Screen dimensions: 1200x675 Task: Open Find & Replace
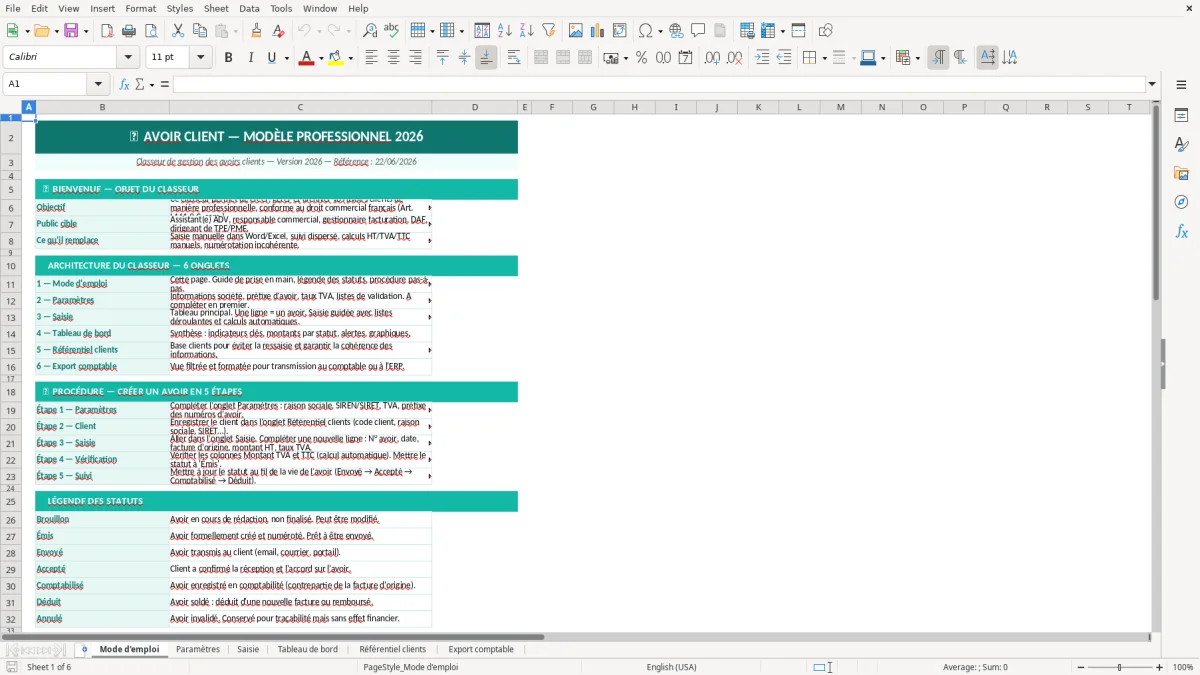pyautogui.click(x=370, y=31)
